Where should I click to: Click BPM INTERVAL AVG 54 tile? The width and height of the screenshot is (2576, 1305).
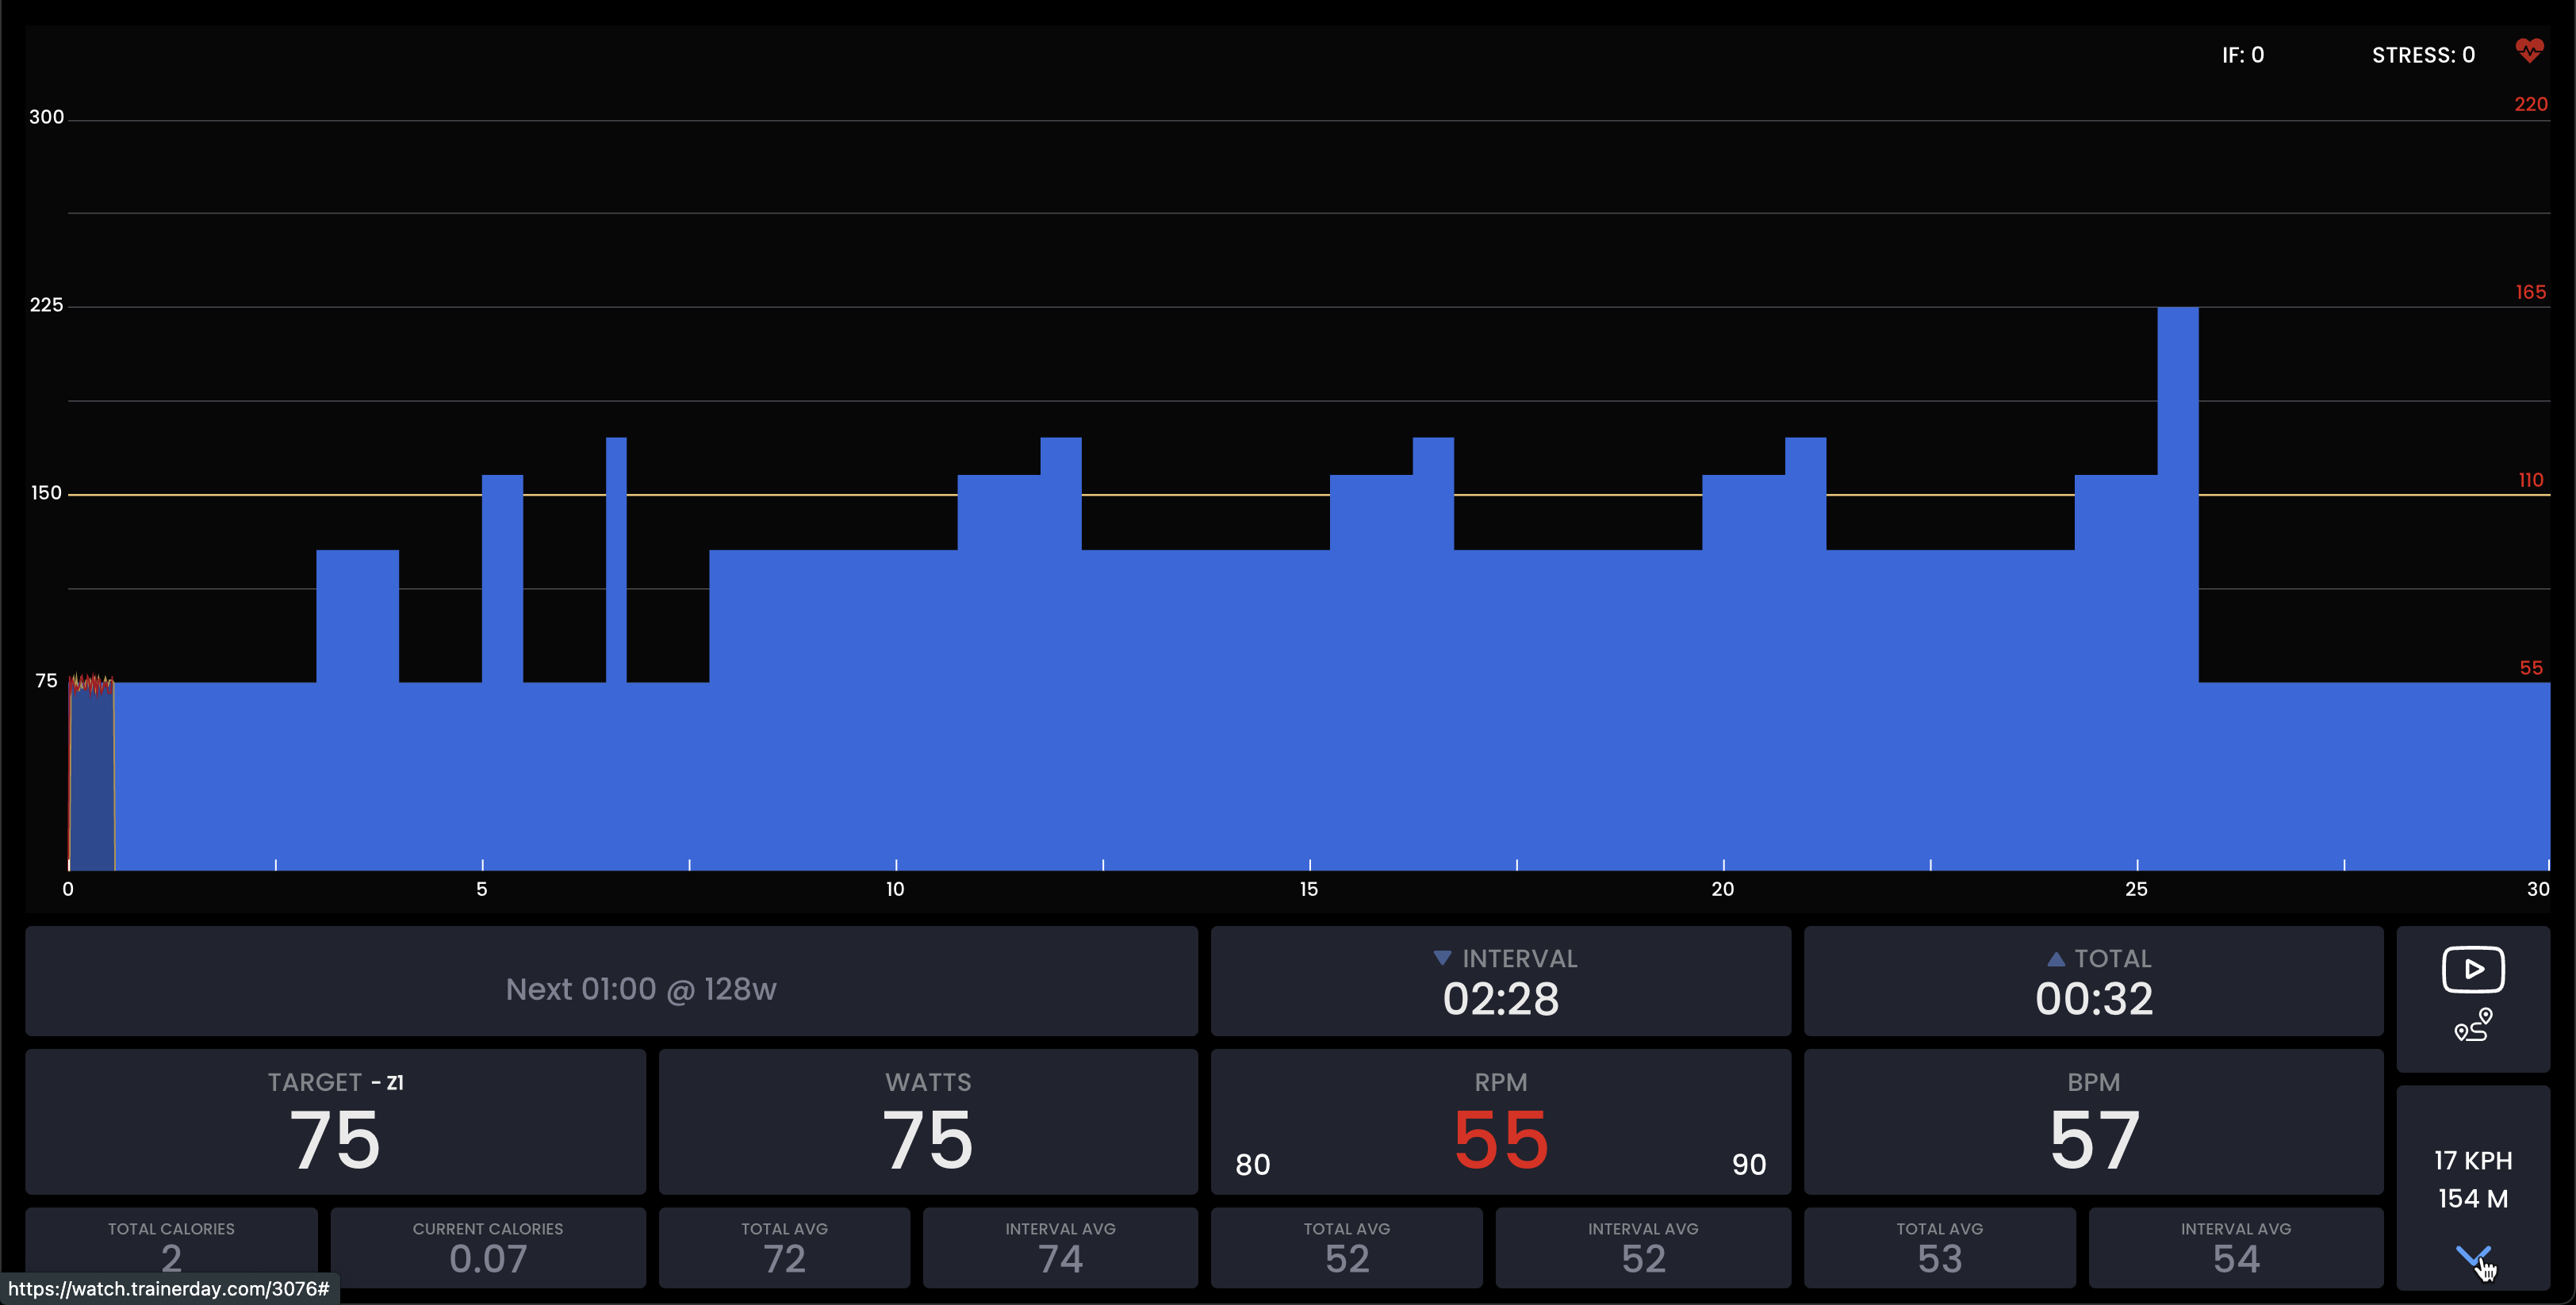[x=2236, y=1248]
